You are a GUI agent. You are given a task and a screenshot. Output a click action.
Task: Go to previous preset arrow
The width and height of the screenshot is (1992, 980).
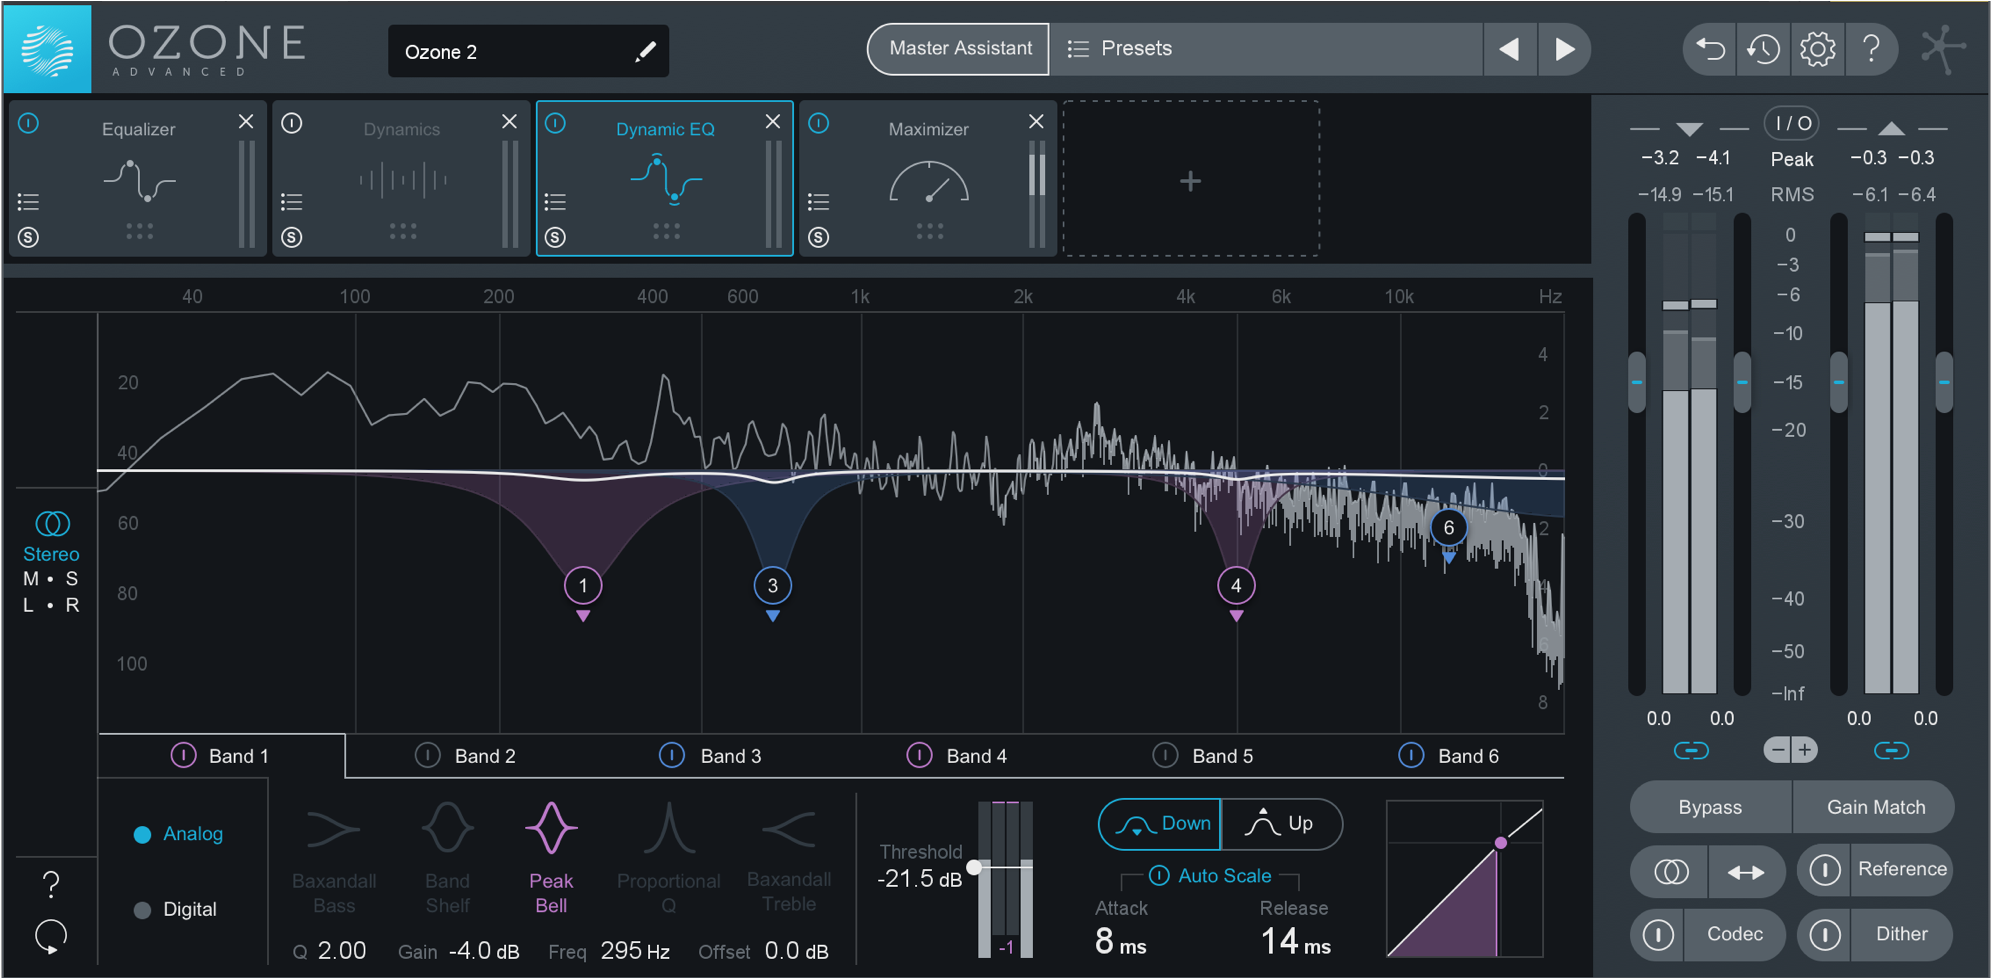tap(1509, 49)
